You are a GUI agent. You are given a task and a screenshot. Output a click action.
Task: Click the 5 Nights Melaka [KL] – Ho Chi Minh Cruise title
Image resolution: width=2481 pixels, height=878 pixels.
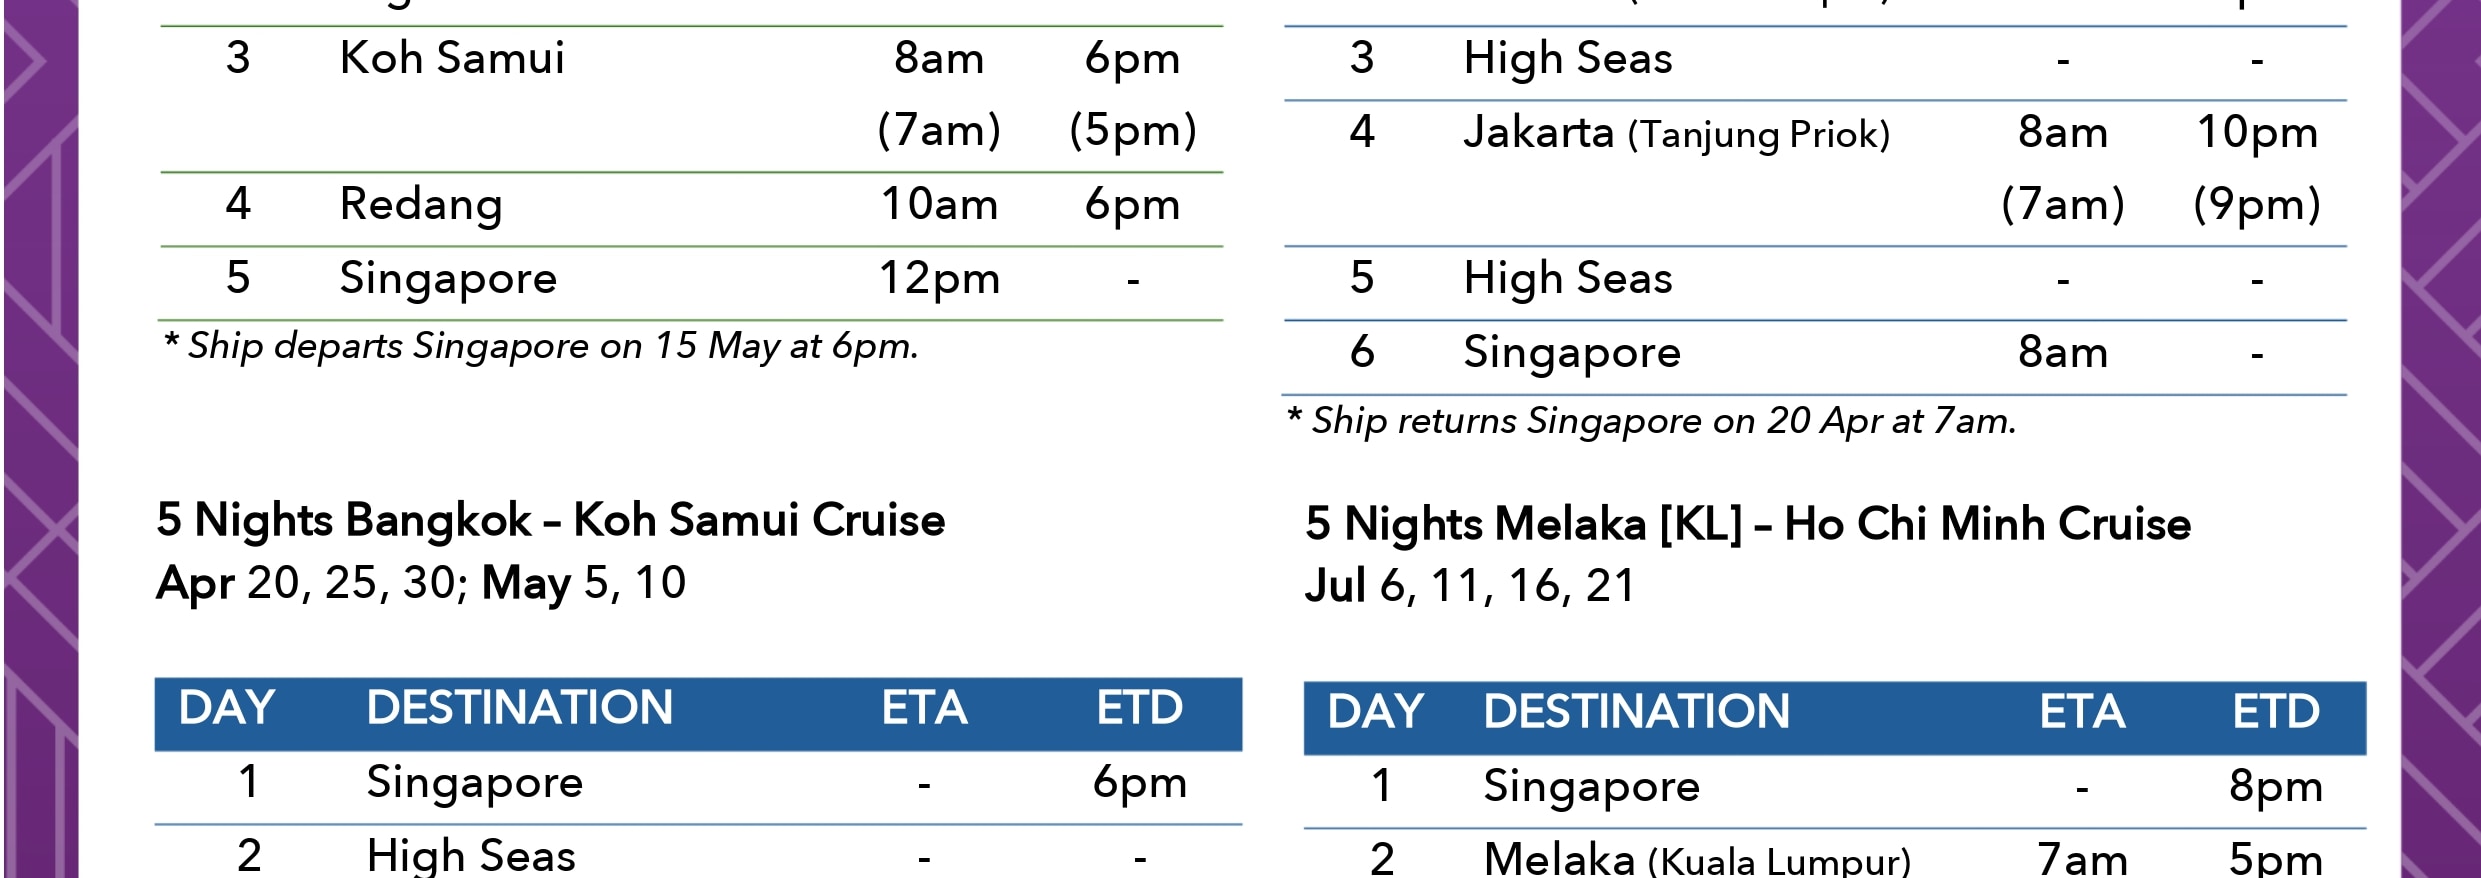(1748, 524)
